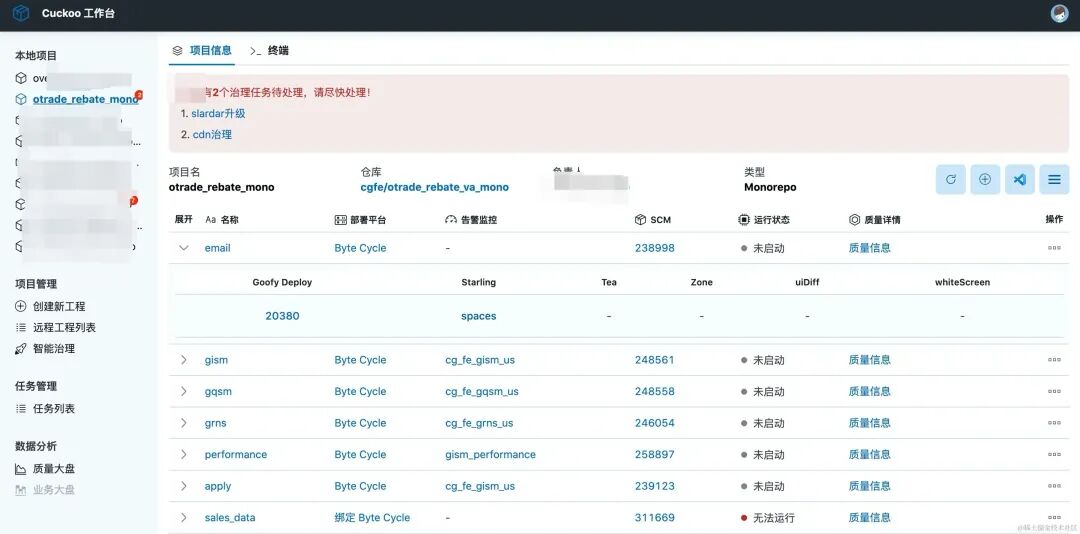Click the performance project name
1080x534 pixels.
pyautogui.click(x=236, y=455)
